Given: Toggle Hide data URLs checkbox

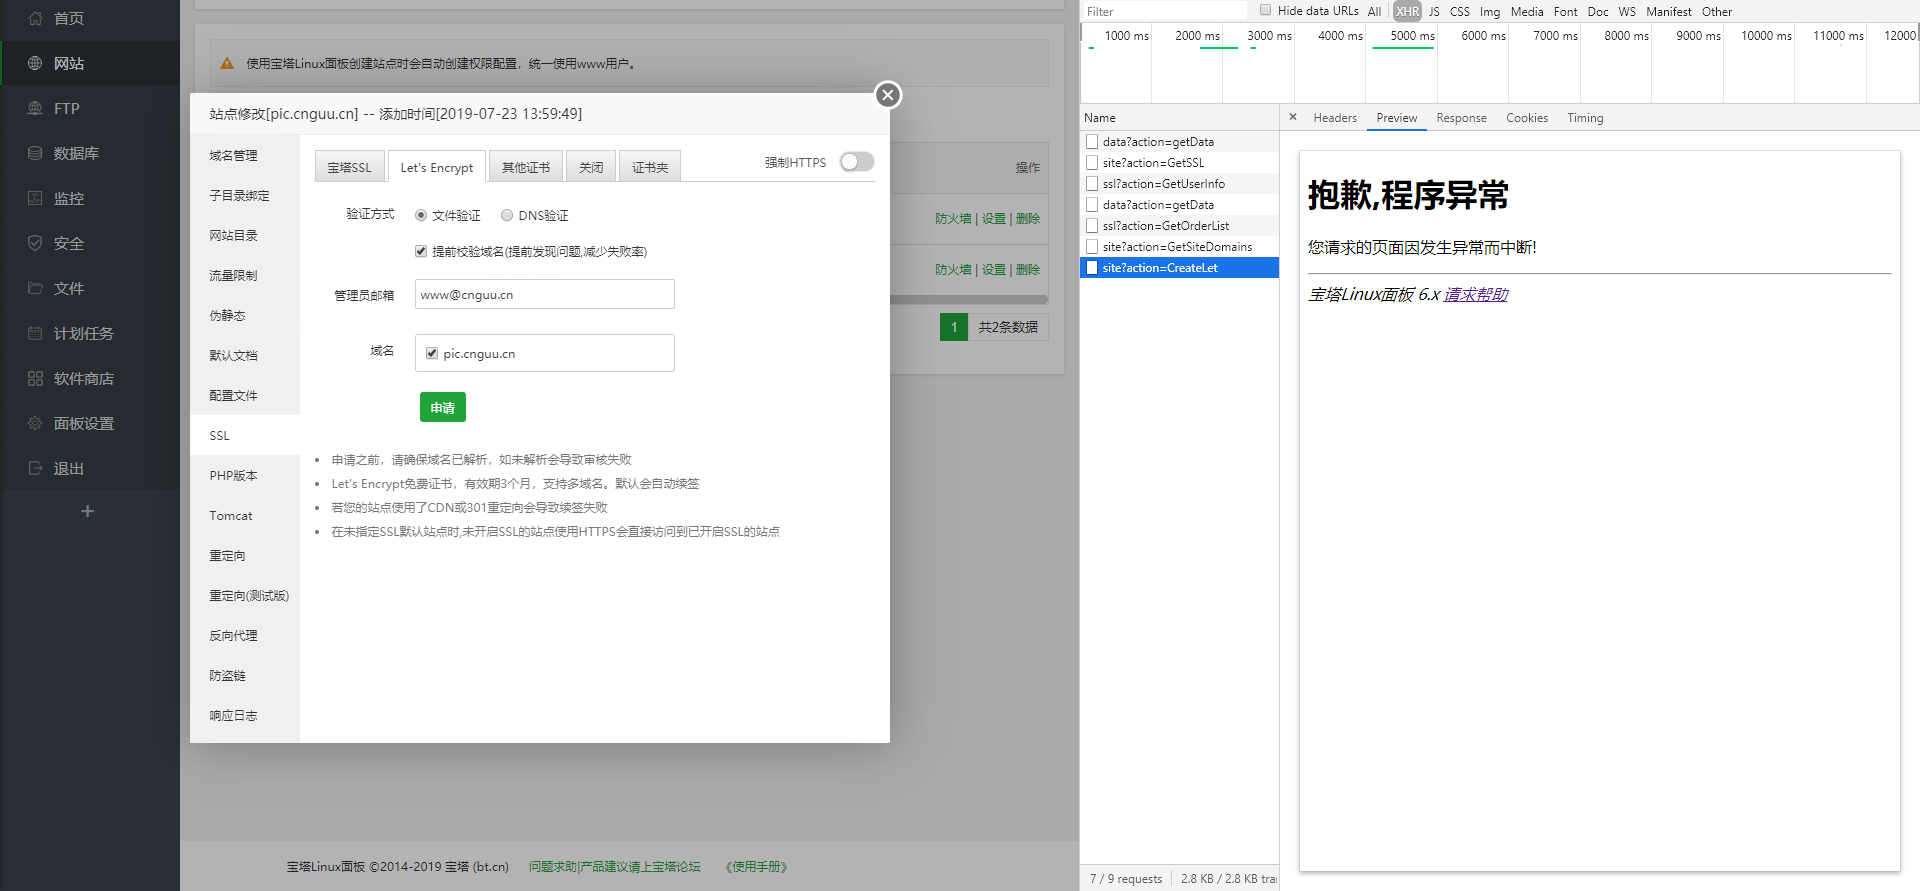Looking at the screenshot, I should 1266,10.
